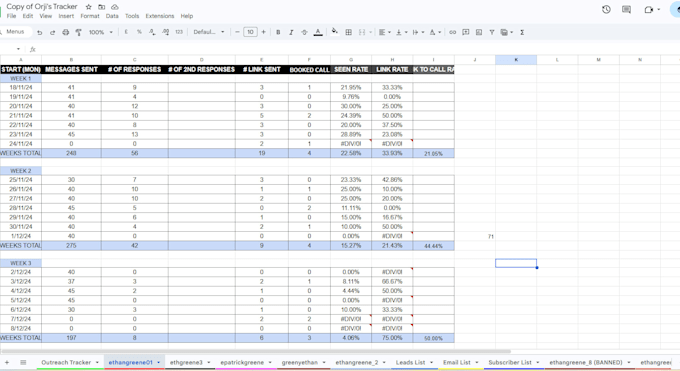Check cloud save status icon
The height and width of the screenshot is (371, 680).
[x=115, y=7]
